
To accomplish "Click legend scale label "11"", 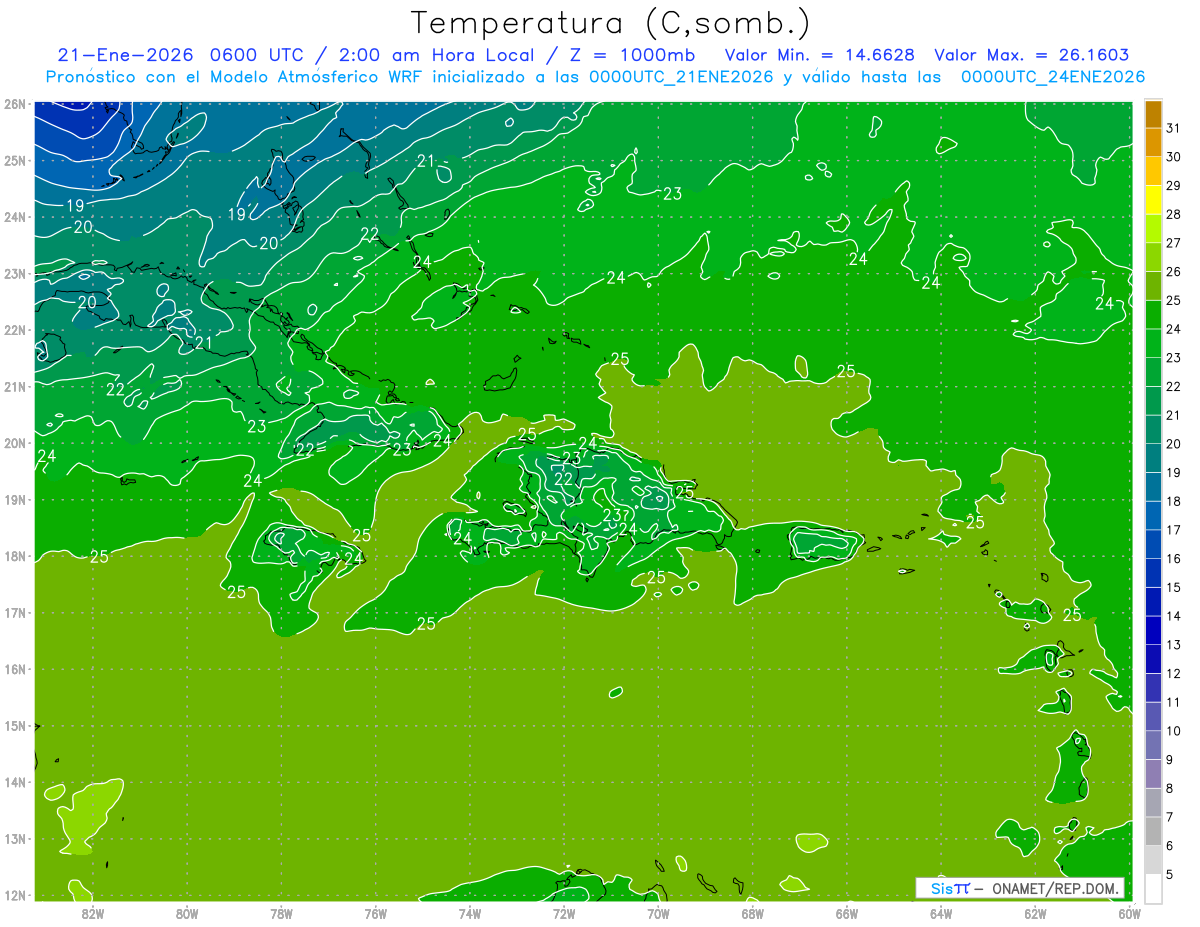I will (1173, 703).
